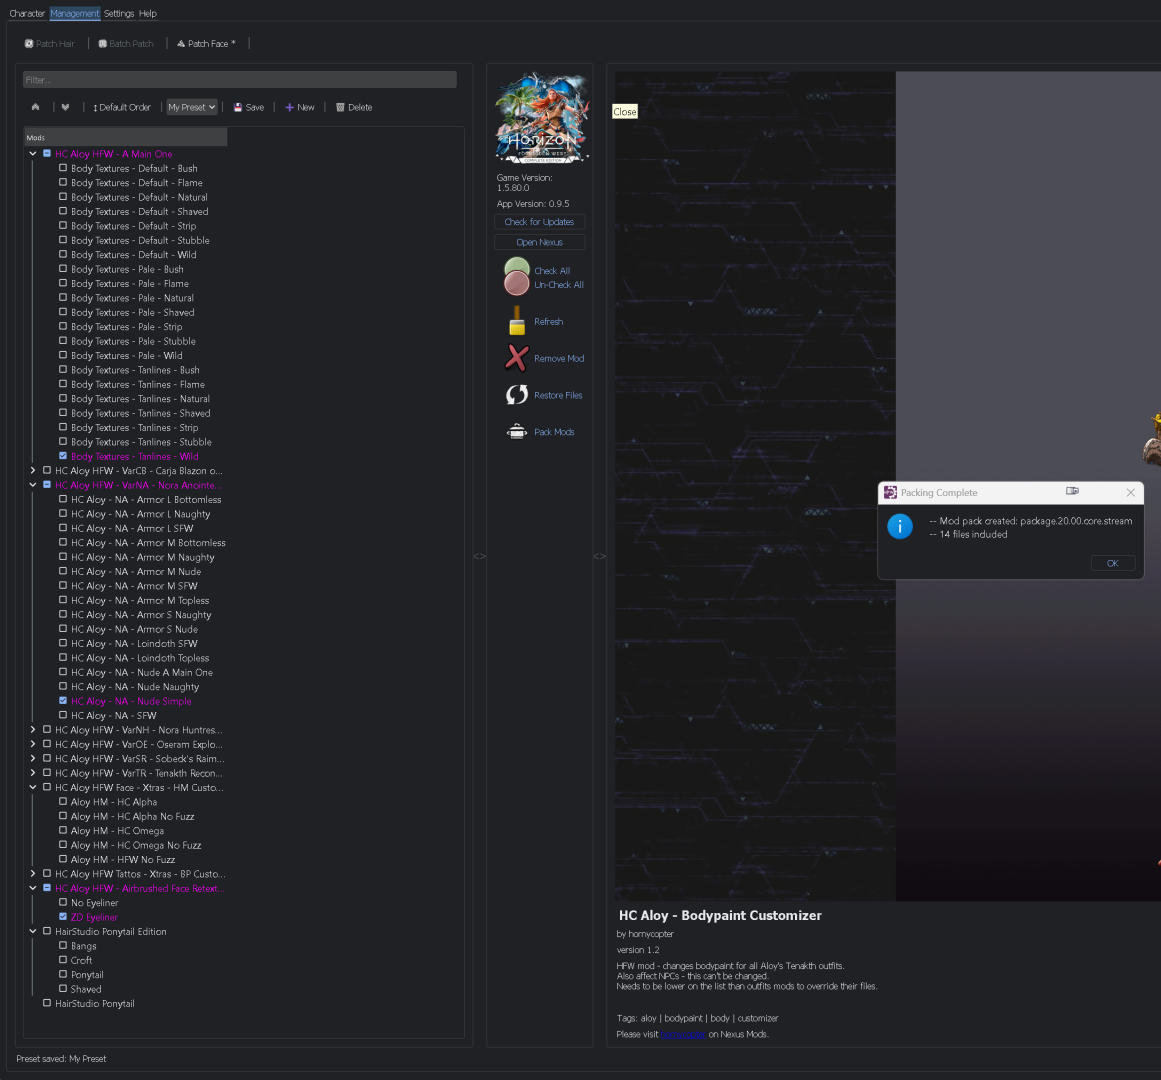1161x1080 pixels.
Task: Expand HC Aloy HFW Tattos - Xtras group
Action: (x=33, y=873)
